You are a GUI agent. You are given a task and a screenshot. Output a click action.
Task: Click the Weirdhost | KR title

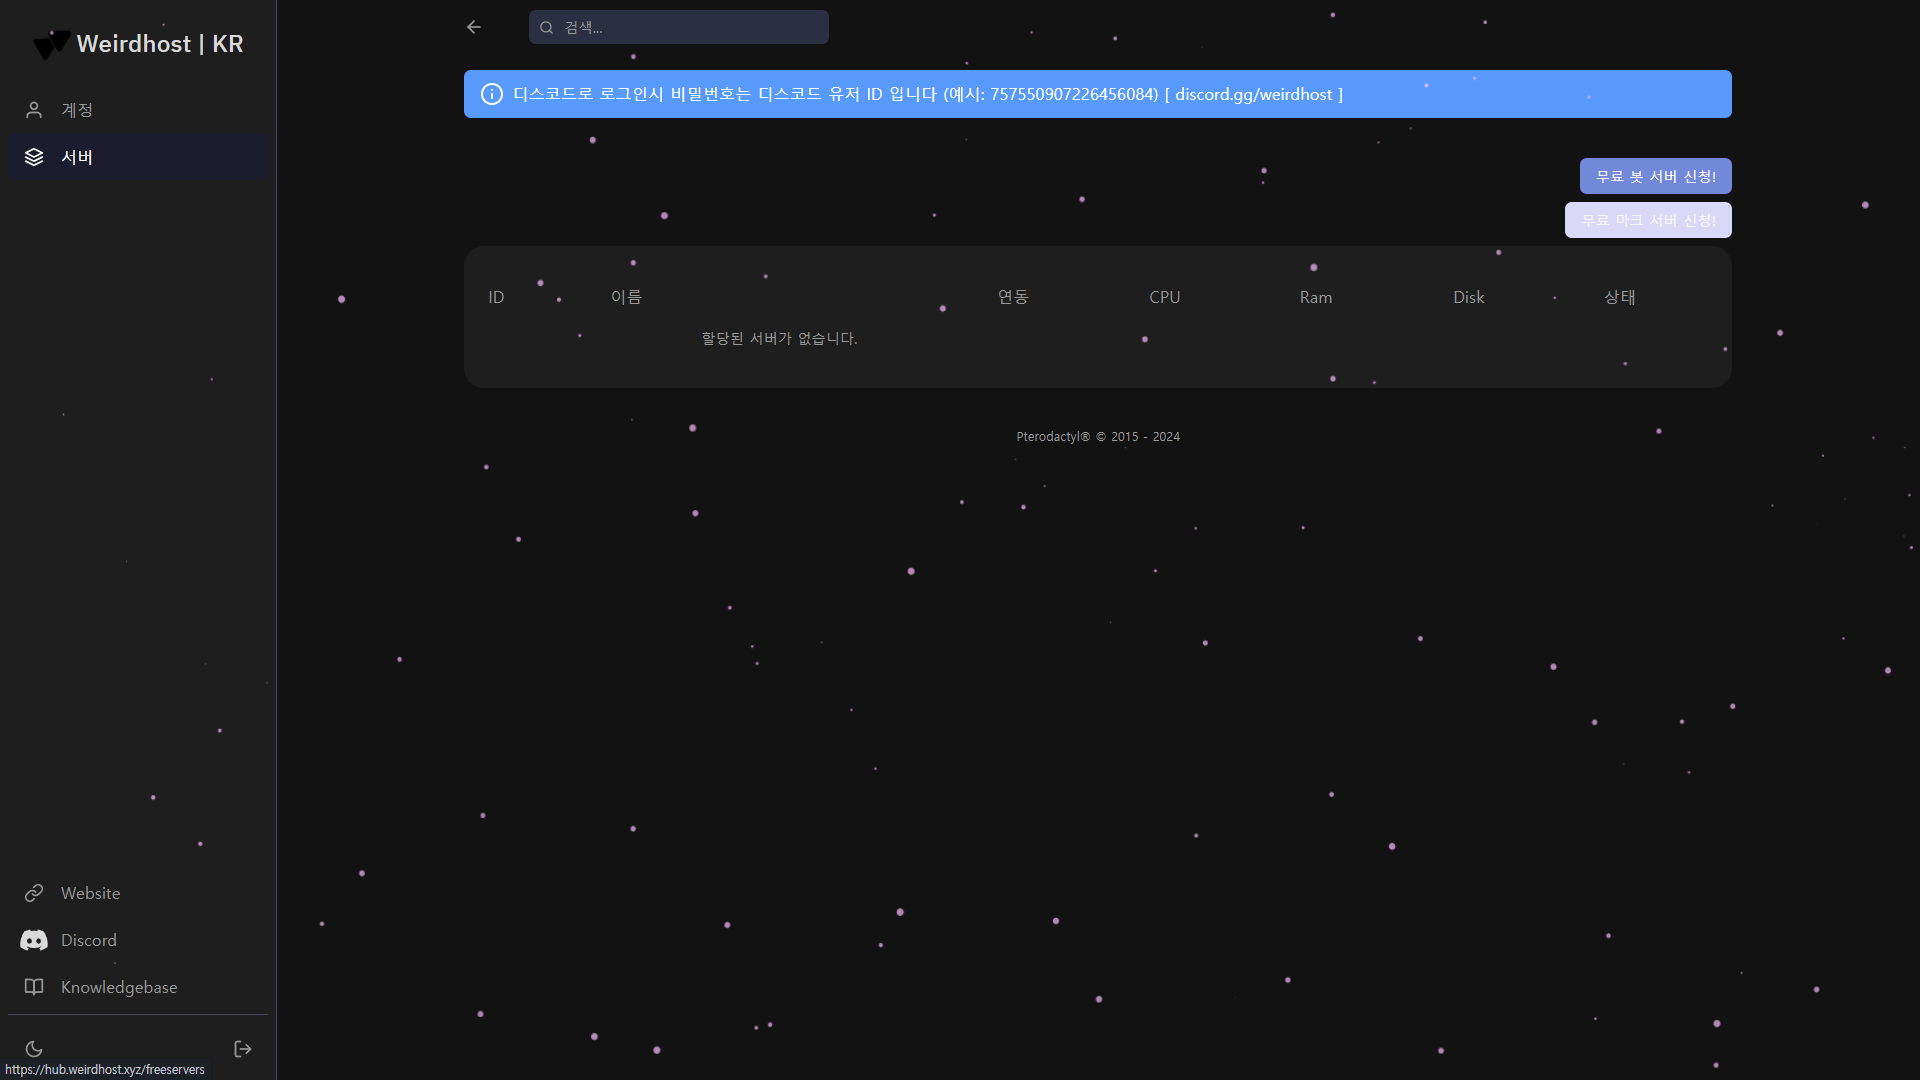pos(160,44)
